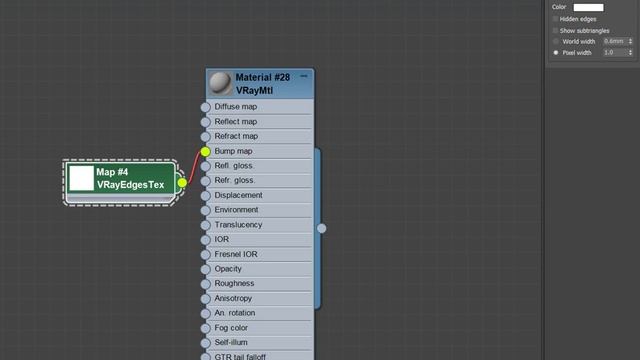This screenshot has width=640, height=360.
Task: Click the Fog color input socket
Action: tap(206, 328)
